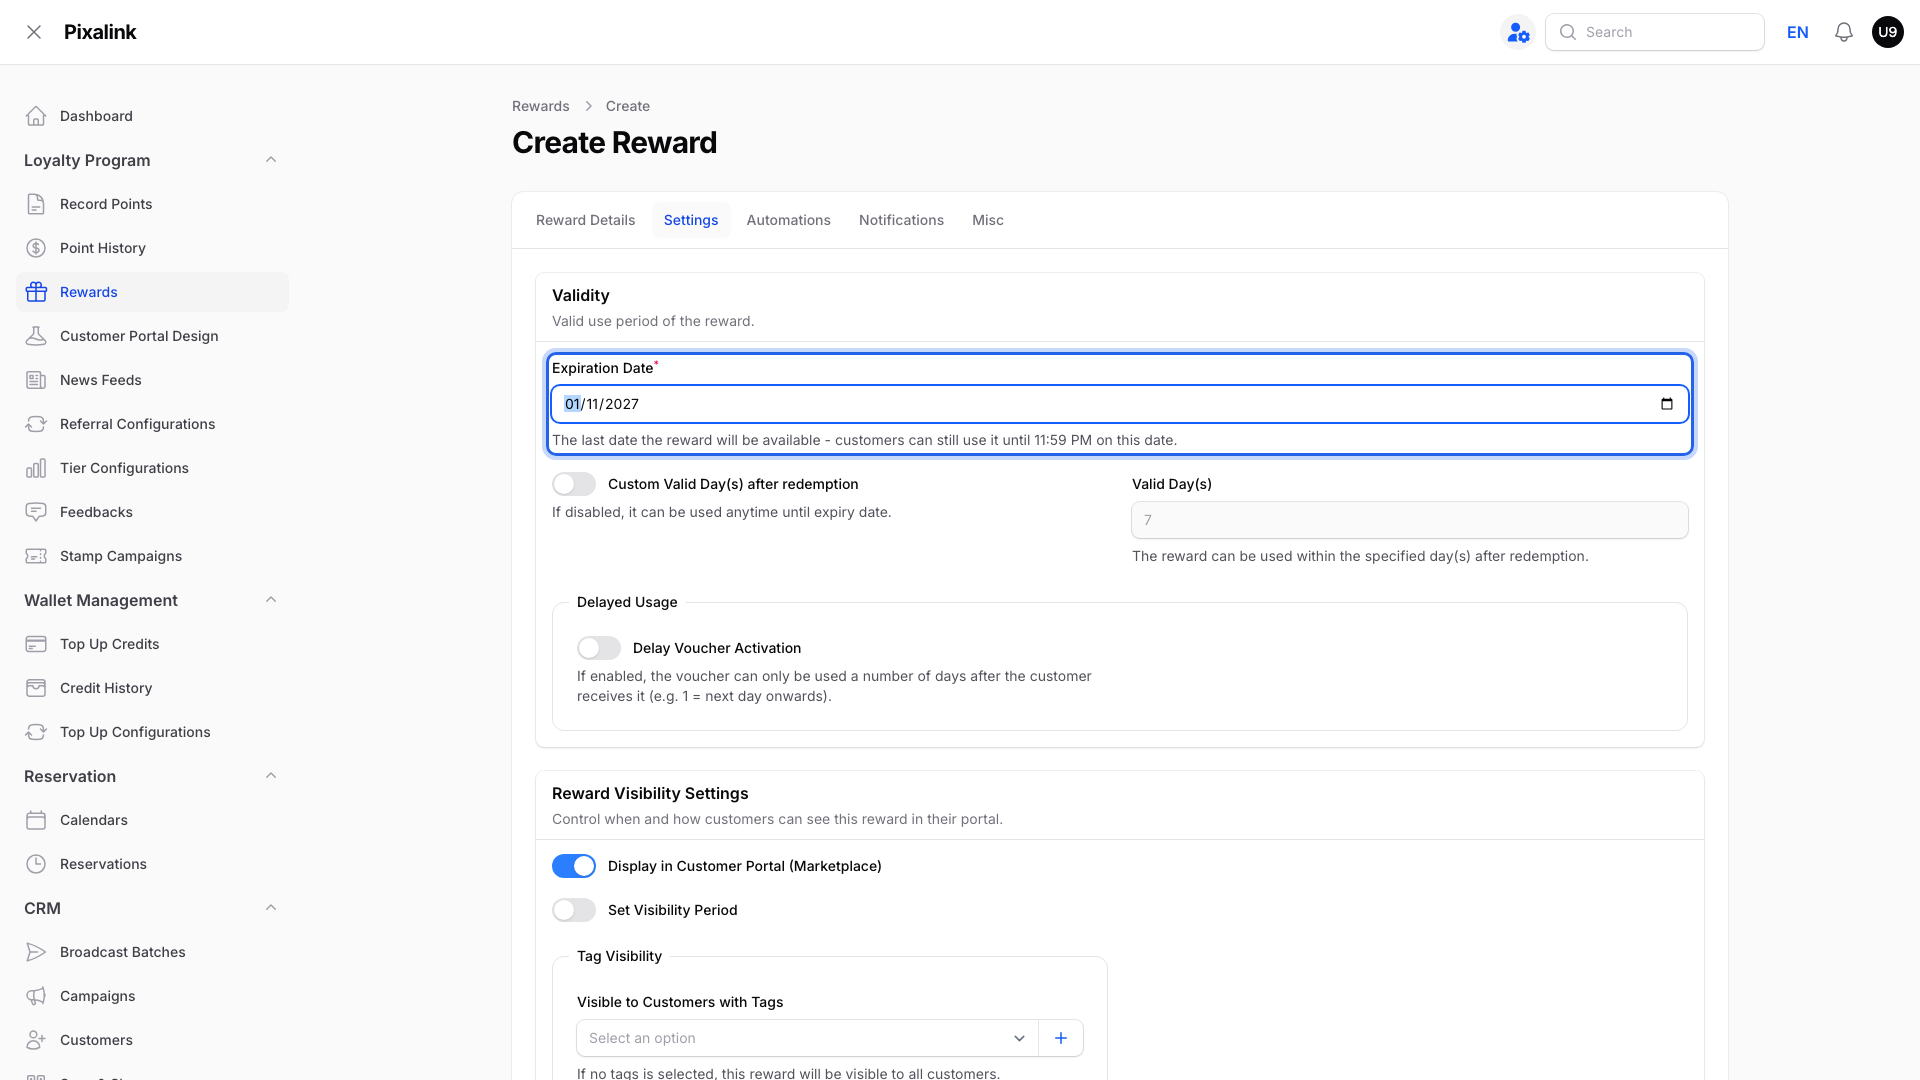Click the Top Up Credits card icon
This screenshot has width=1920, height=1080.
(36, 644)
